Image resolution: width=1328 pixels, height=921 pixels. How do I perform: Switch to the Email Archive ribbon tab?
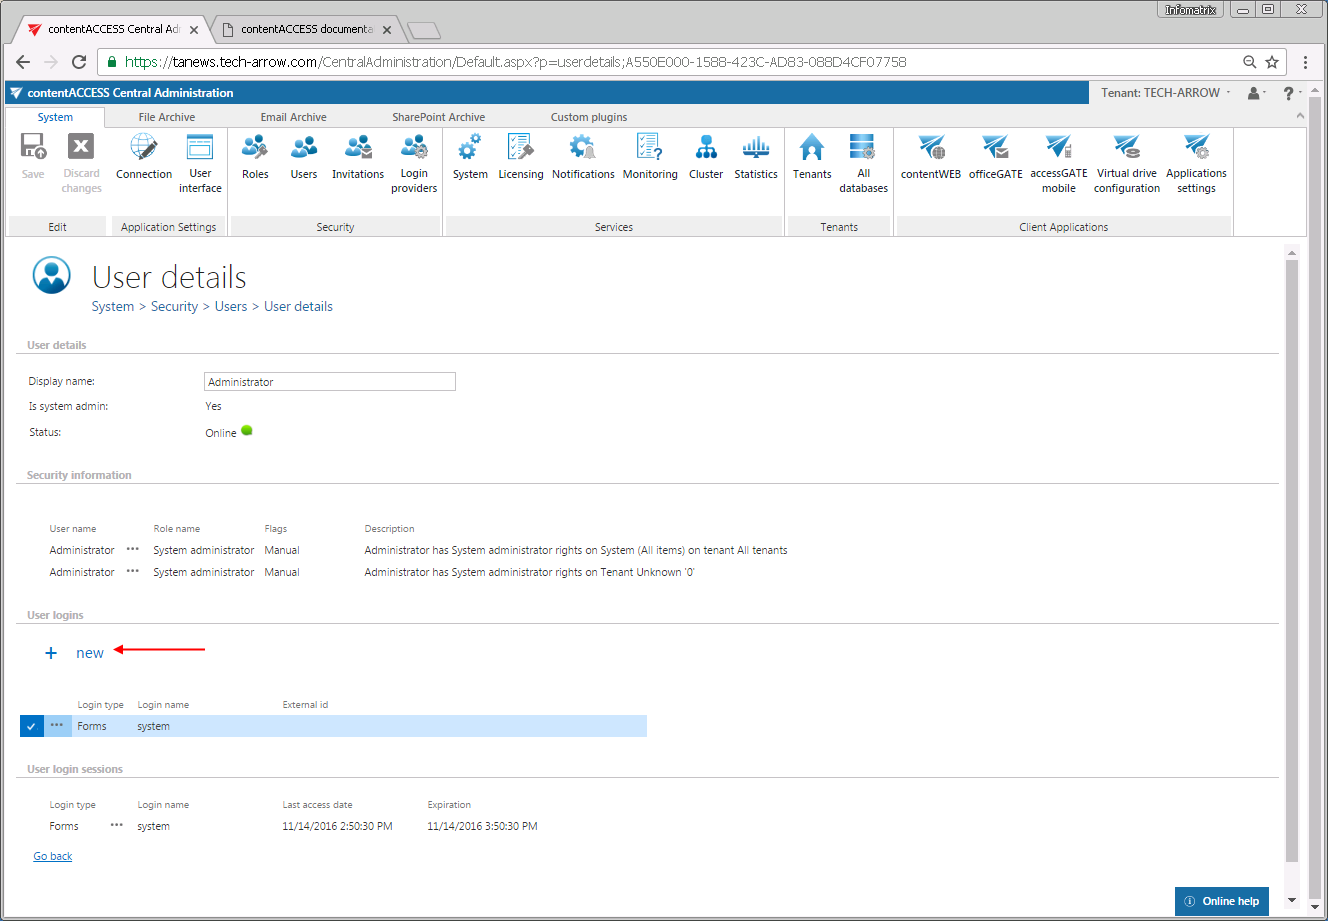(x=293, y=117)
